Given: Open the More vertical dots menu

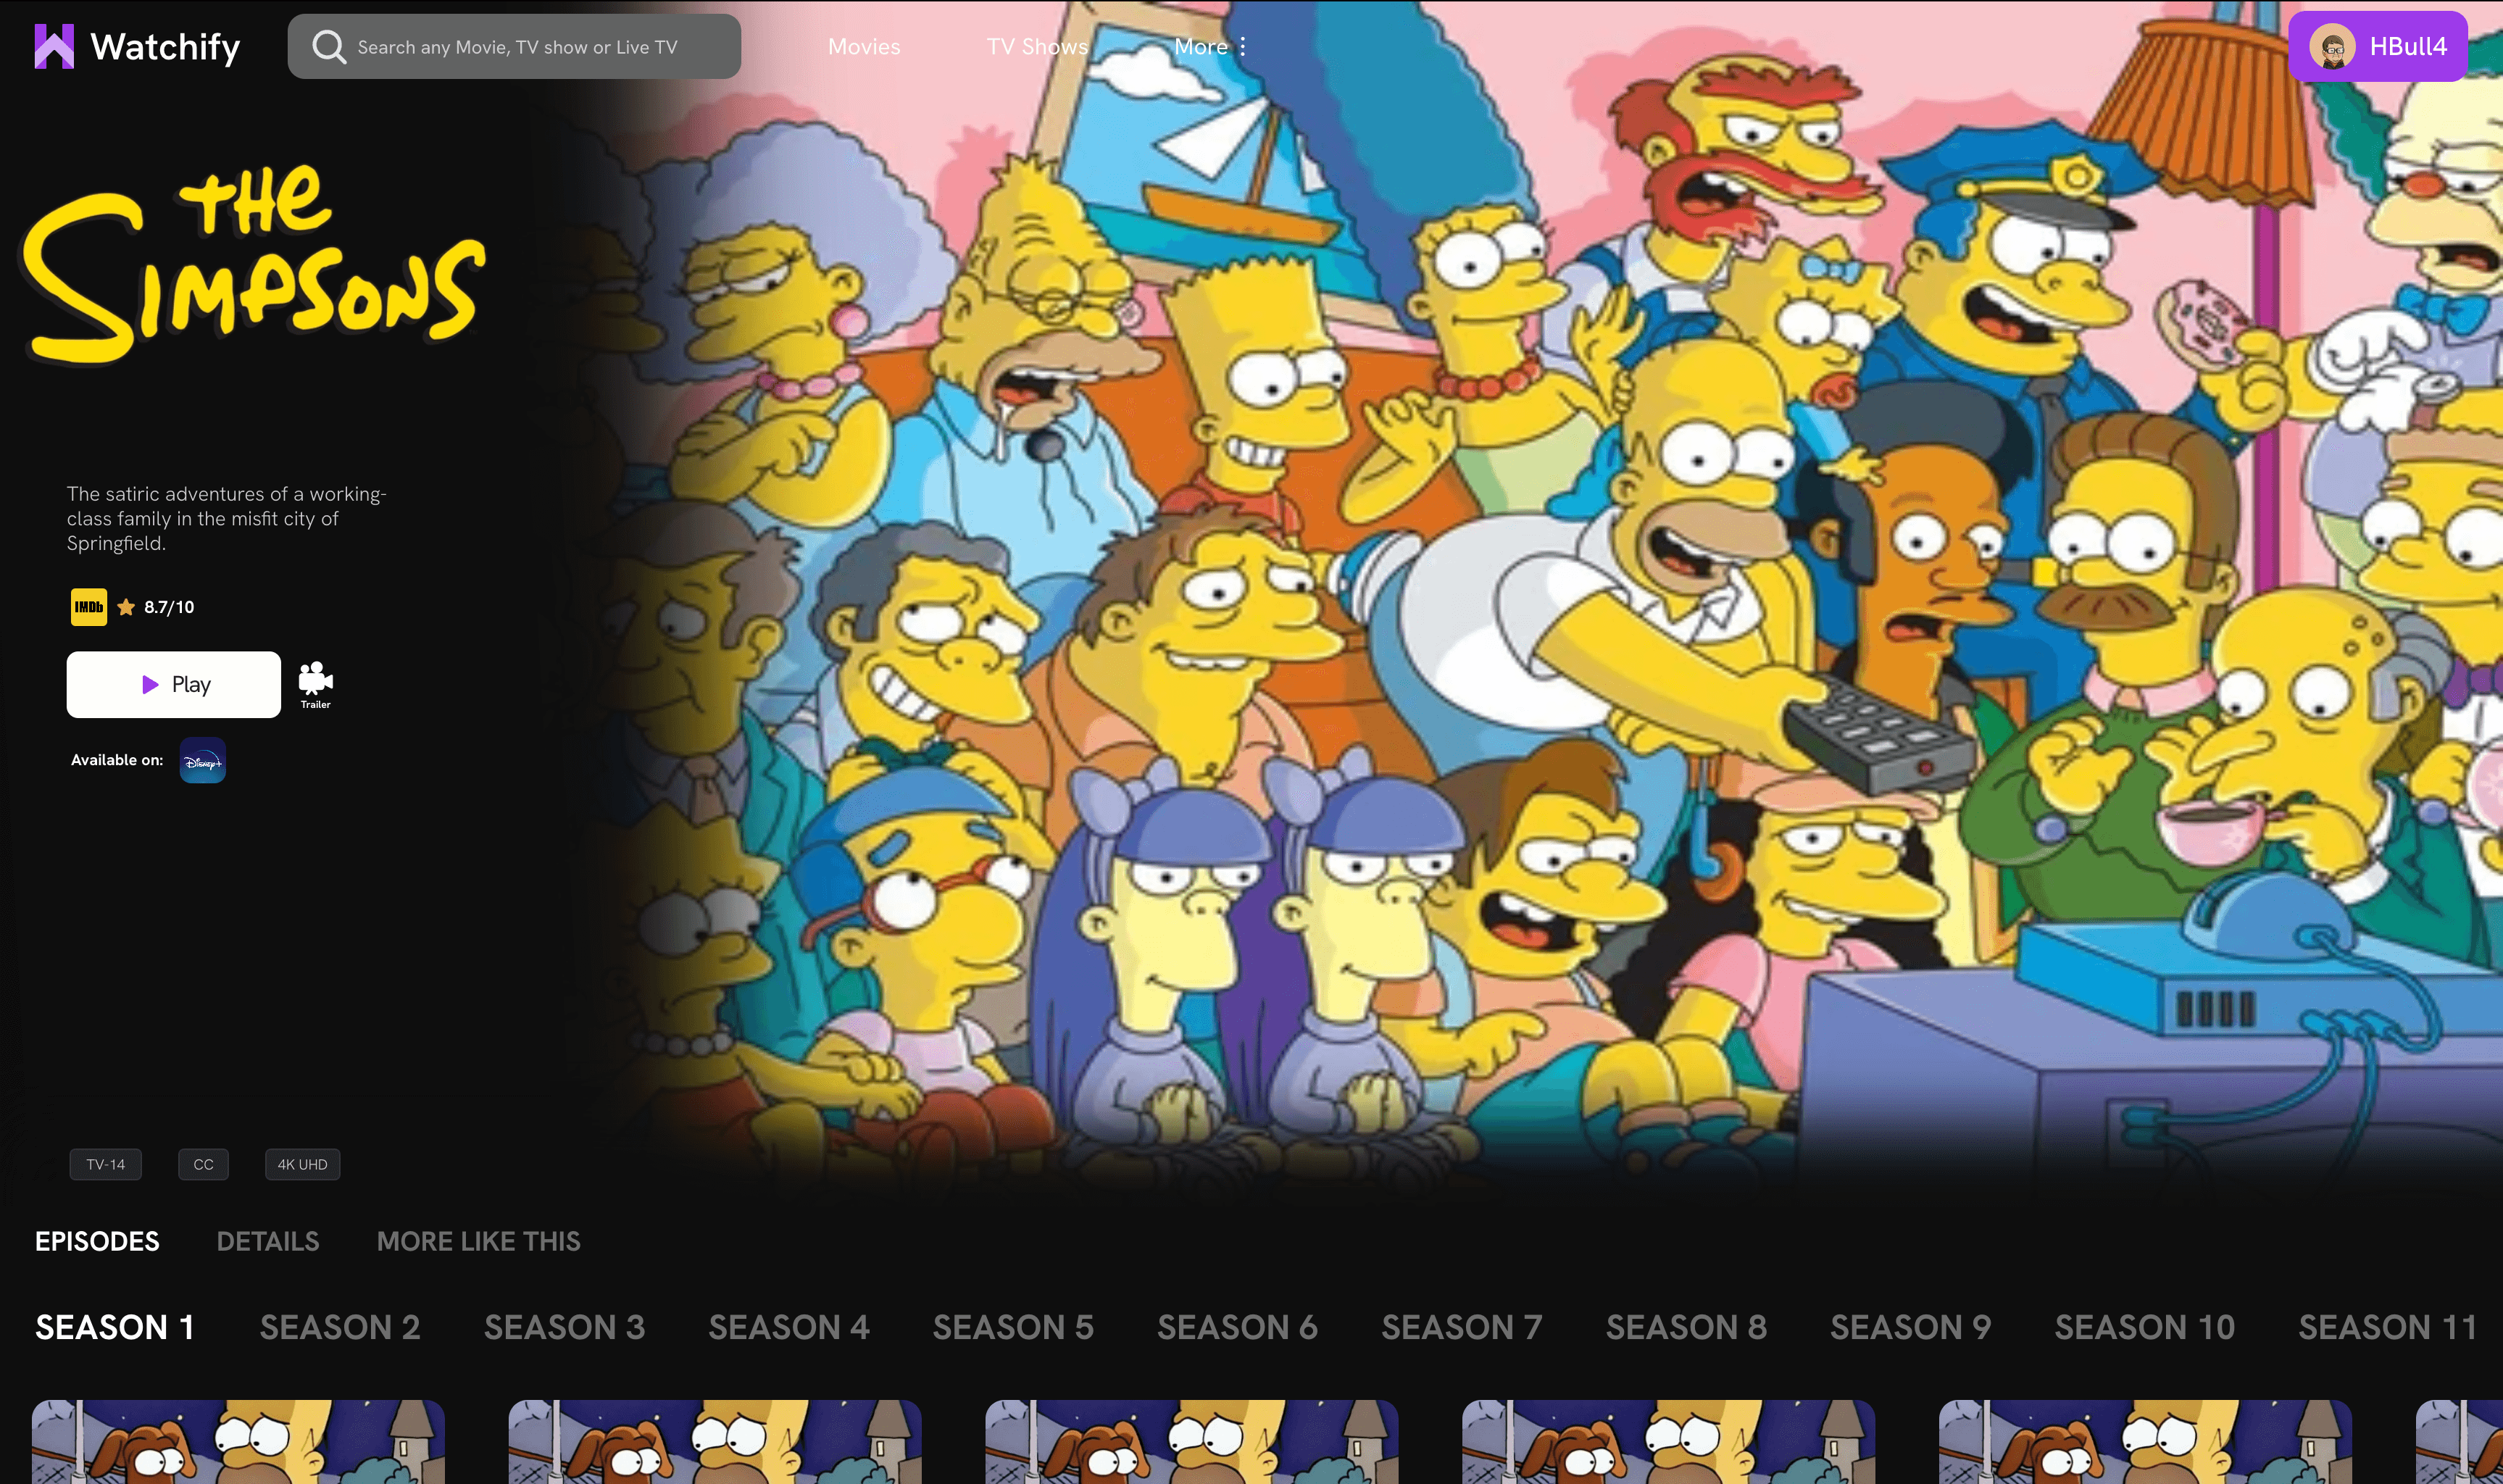Looking at the screenshot, I should tap(1242, 46).
